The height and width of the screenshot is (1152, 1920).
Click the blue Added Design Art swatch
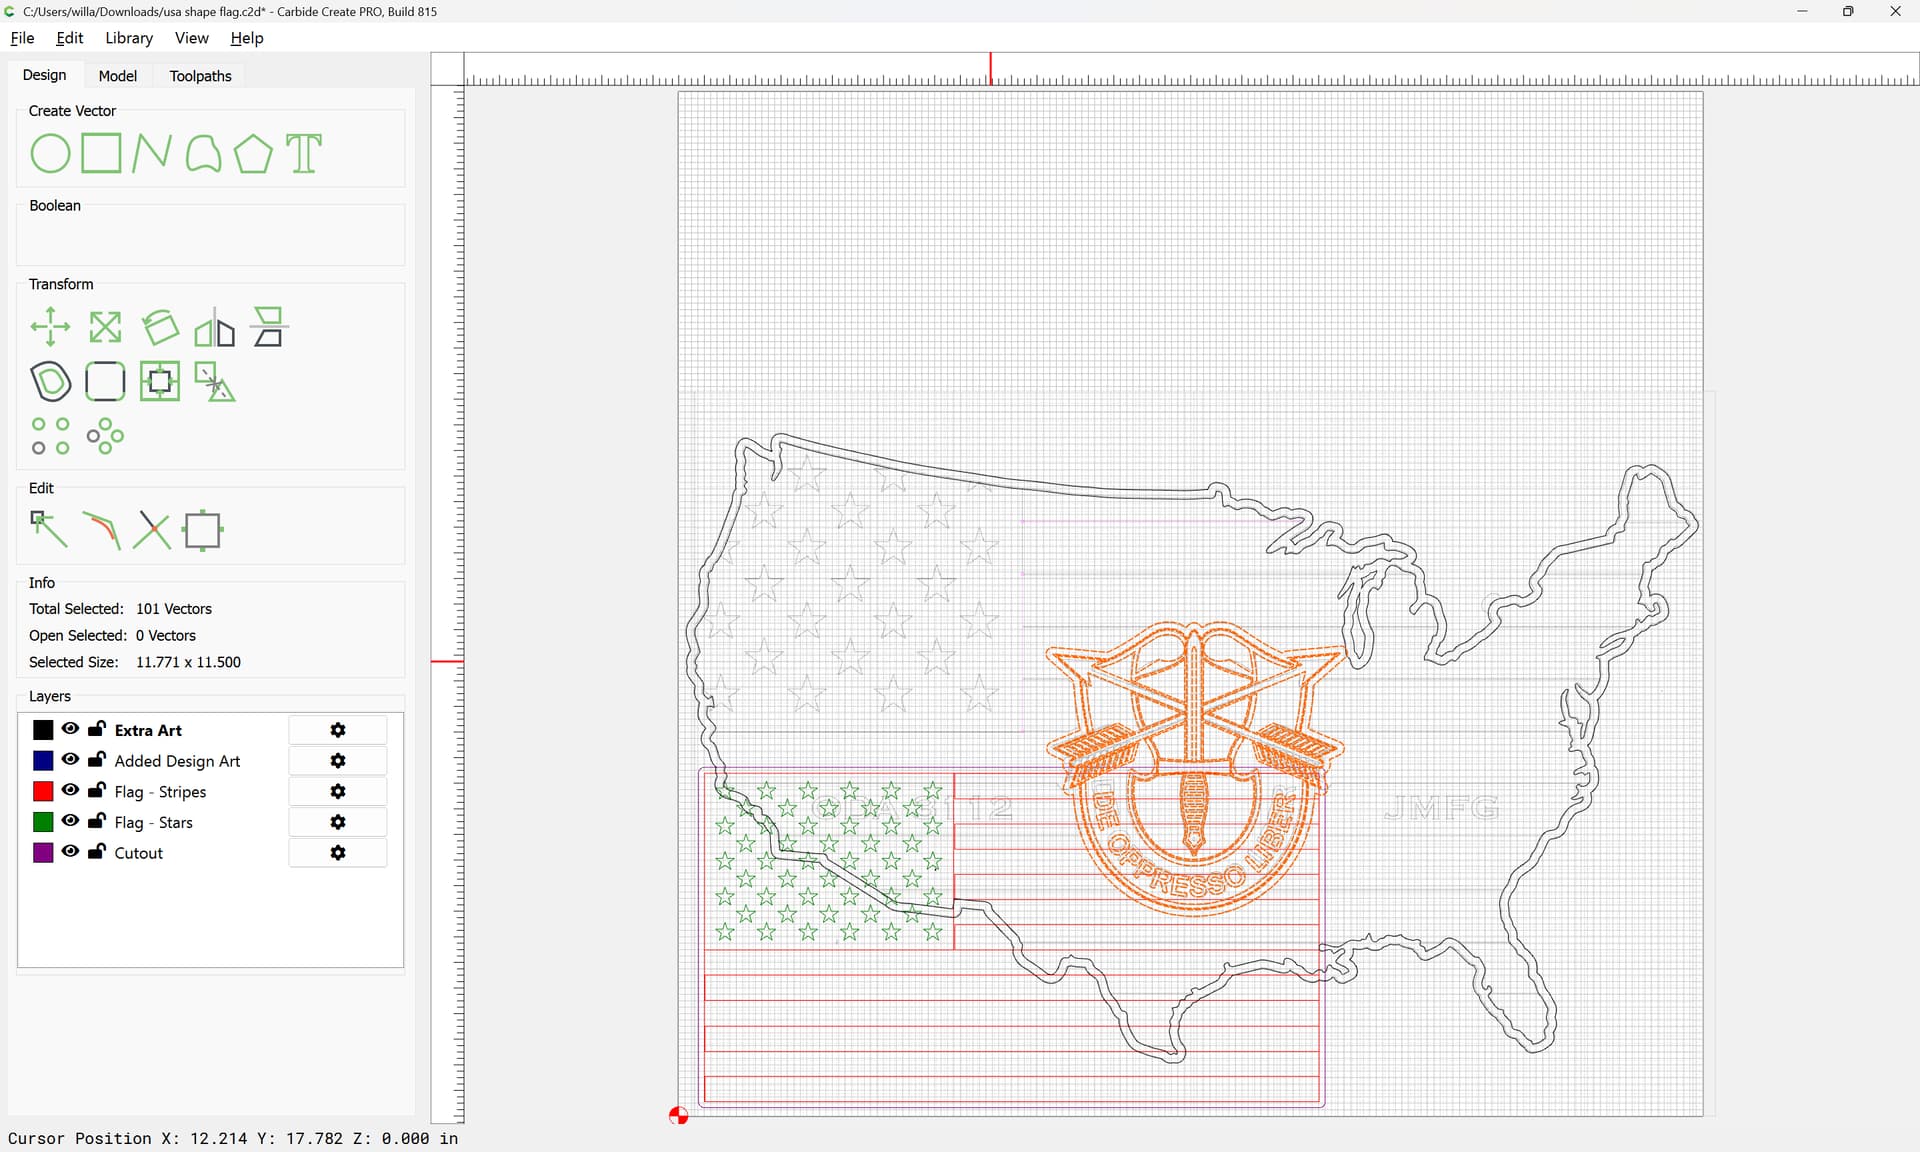(43, 761)
